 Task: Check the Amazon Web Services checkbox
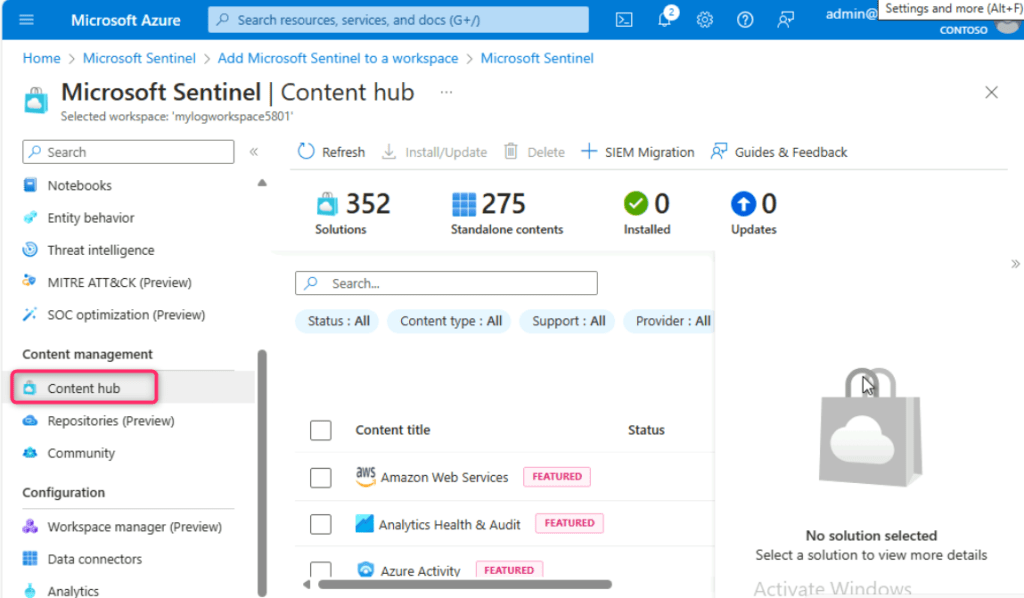(320, 478)
